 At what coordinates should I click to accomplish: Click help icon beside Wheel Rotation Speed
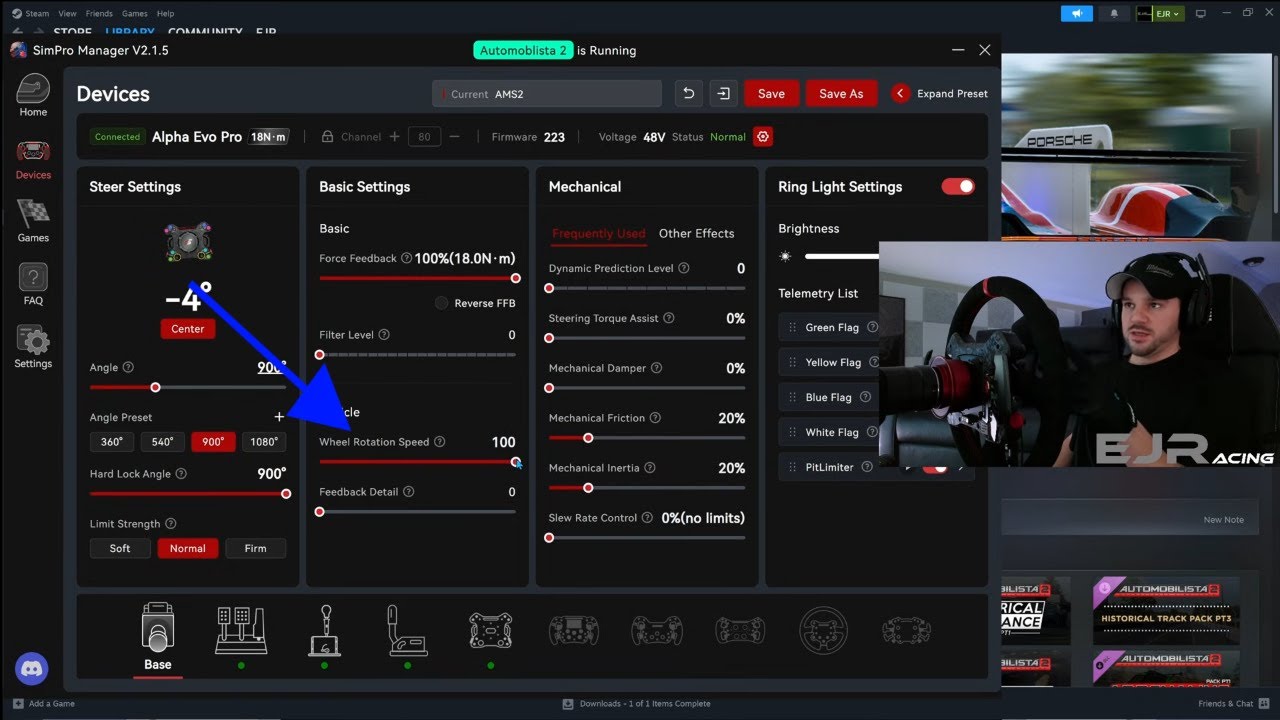point(439,442)
